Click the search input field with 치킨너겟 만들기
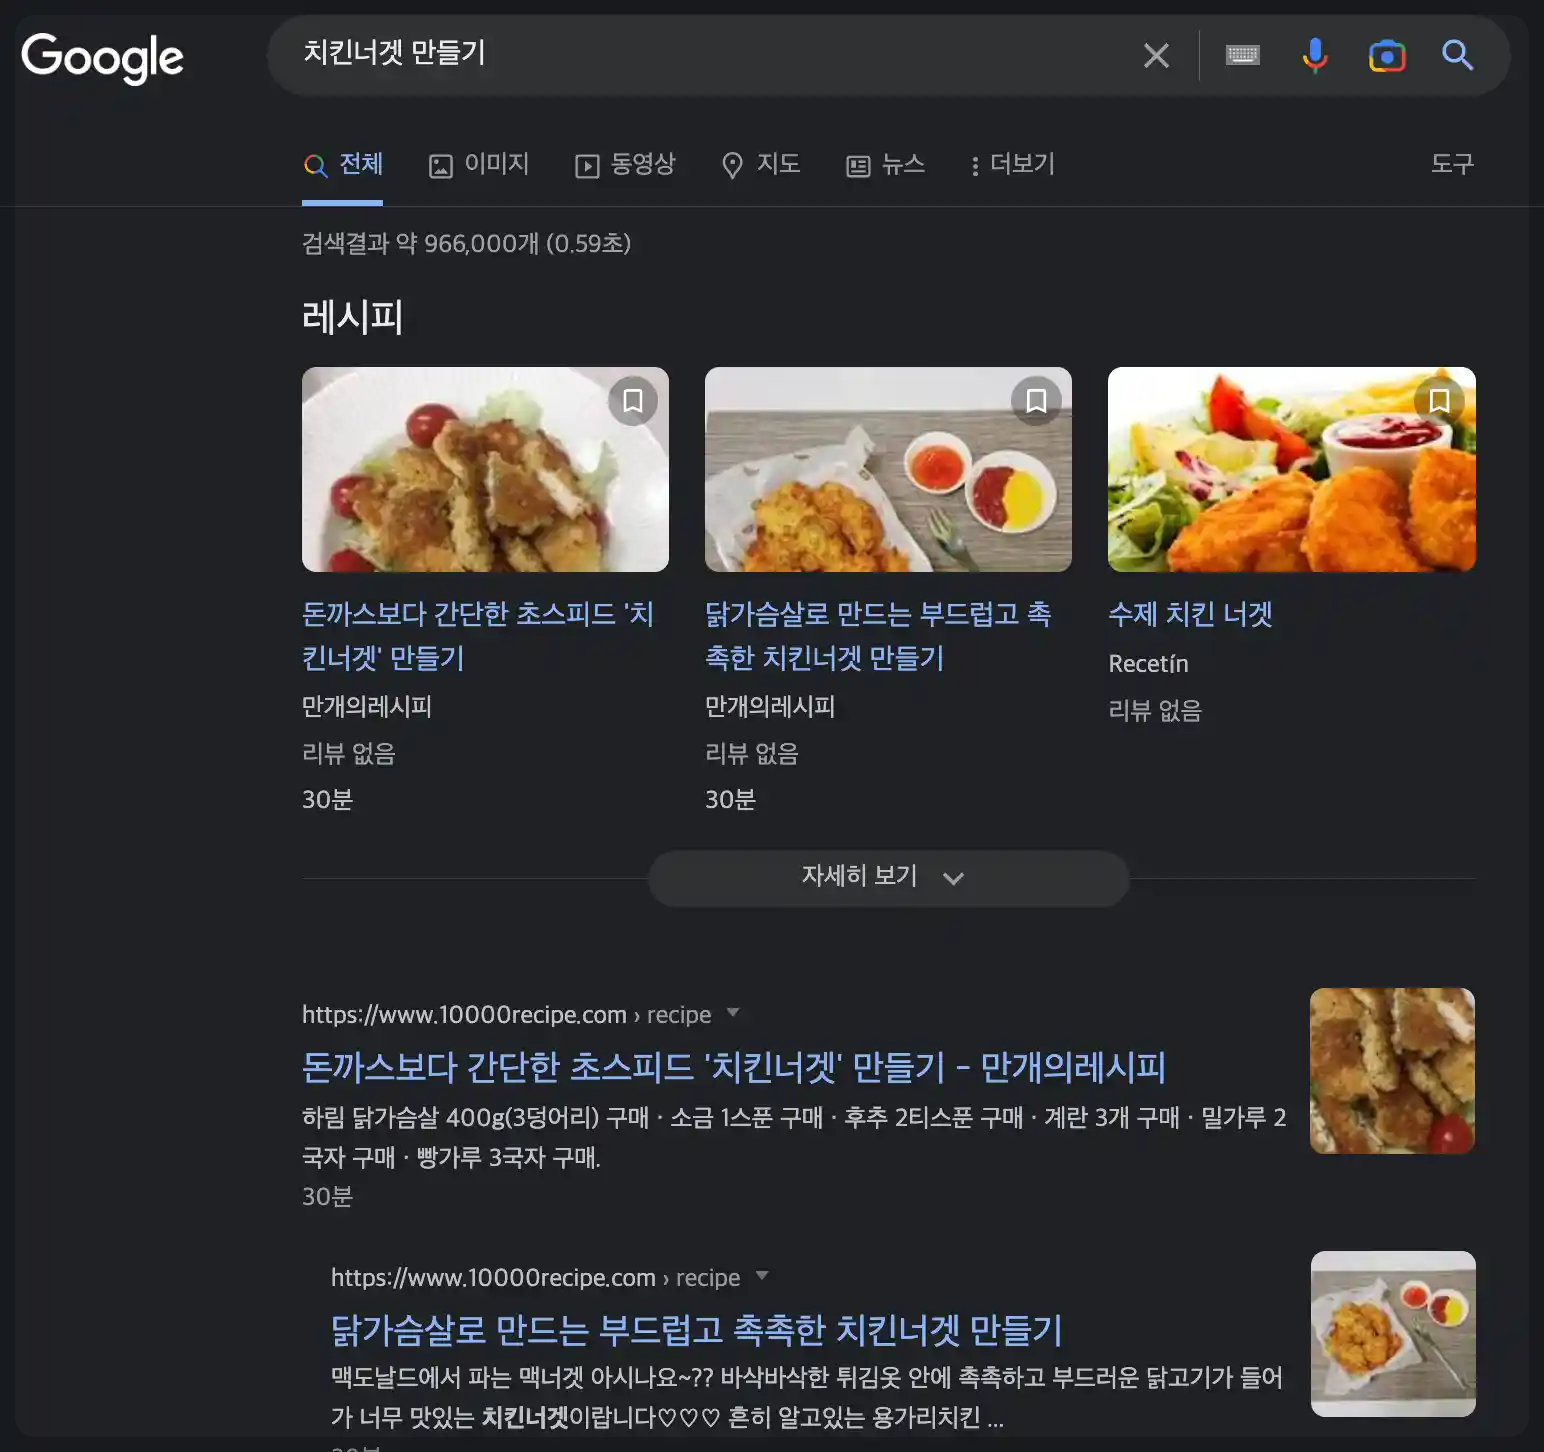The image size is (1544, 1452). [700, 55]
